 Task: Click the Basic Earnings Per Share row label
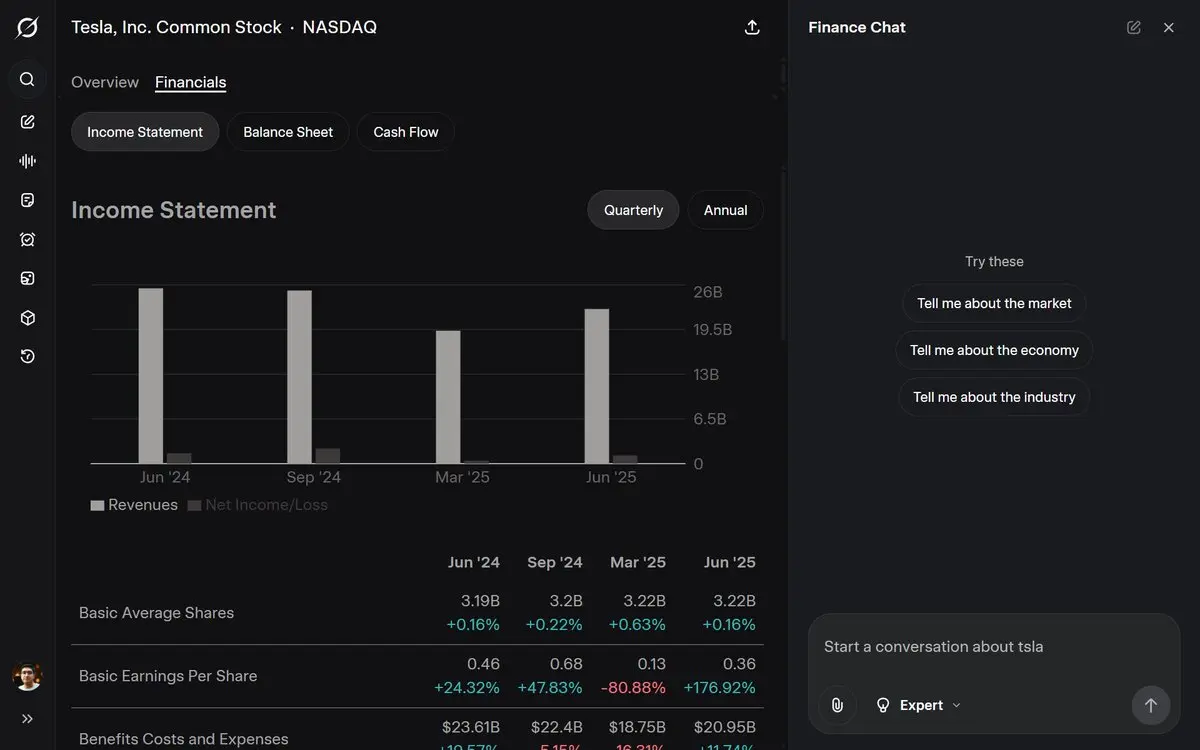coord(168,676)
